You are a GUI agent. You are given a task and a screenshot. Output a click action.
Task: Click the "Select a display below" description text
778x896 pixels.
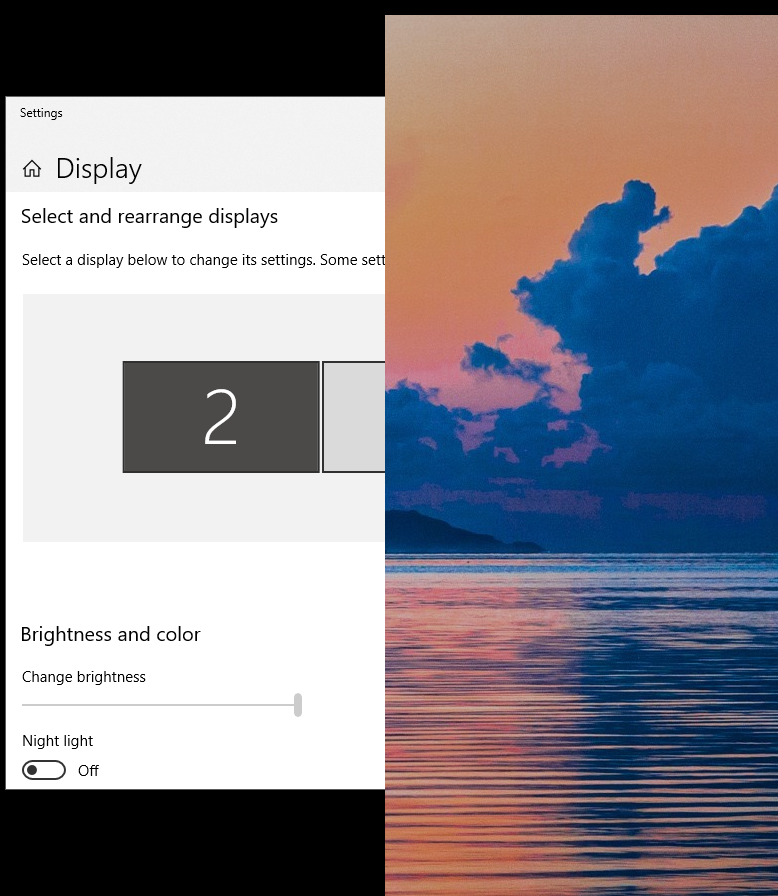coord(203,260)
